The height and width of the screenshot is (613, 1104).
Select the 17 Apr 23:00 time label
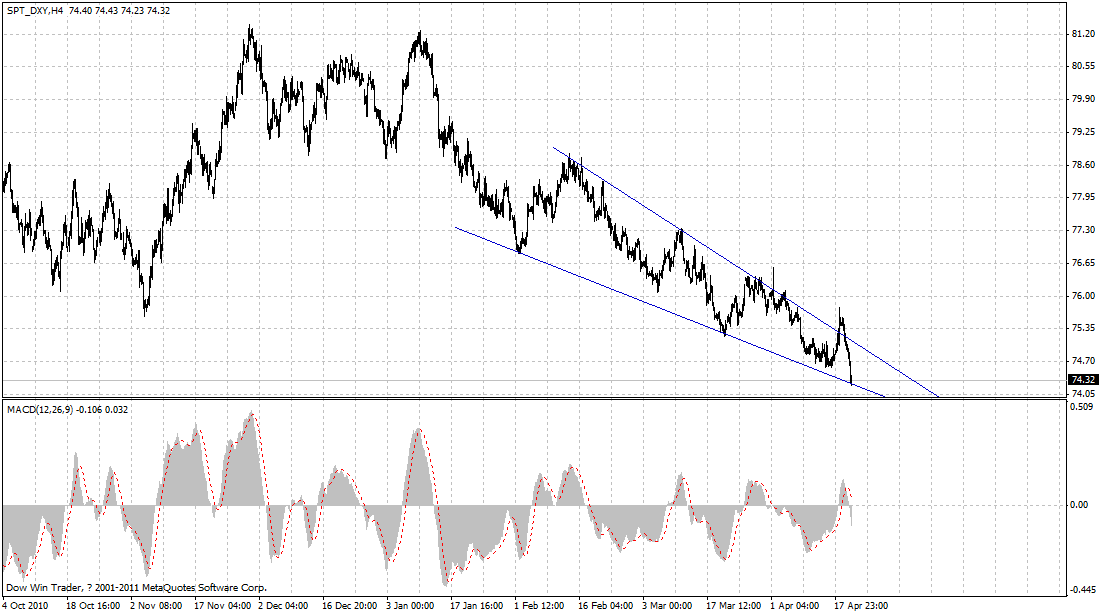[x=861, y=605]
